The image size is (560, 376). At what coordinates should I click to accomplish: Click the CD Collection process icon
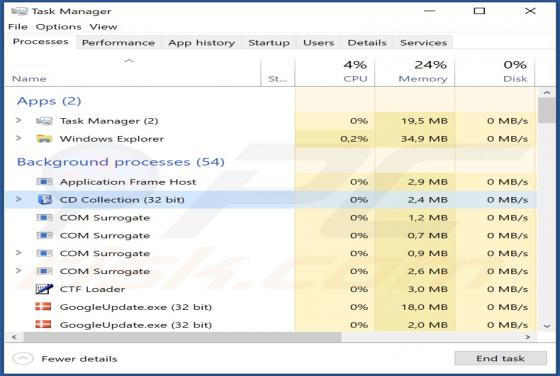45,200
